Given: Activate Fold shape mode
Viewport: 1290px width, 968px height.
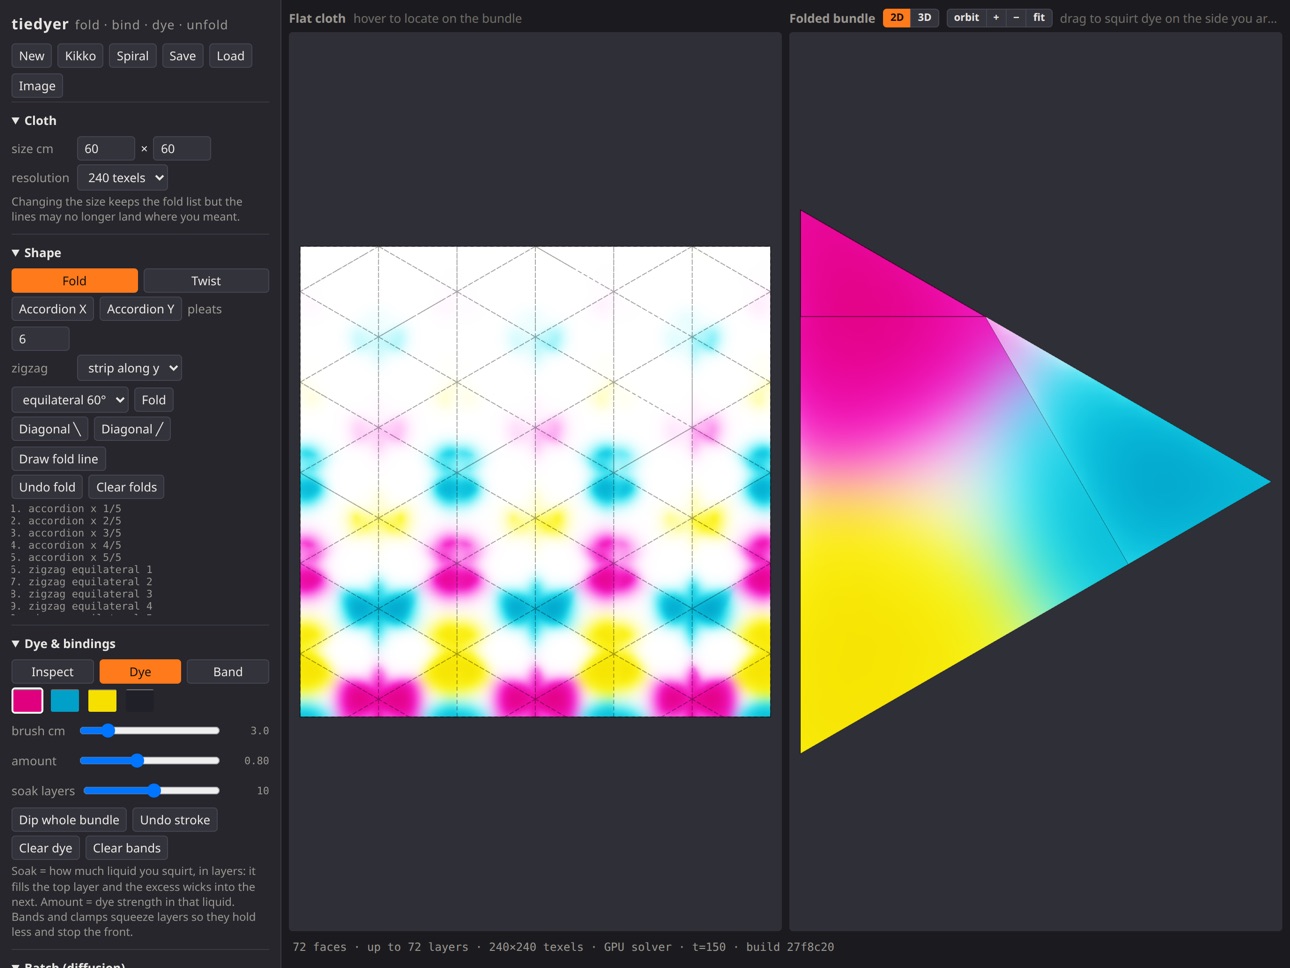Looking at the screenshot, I should pos(75,281).
